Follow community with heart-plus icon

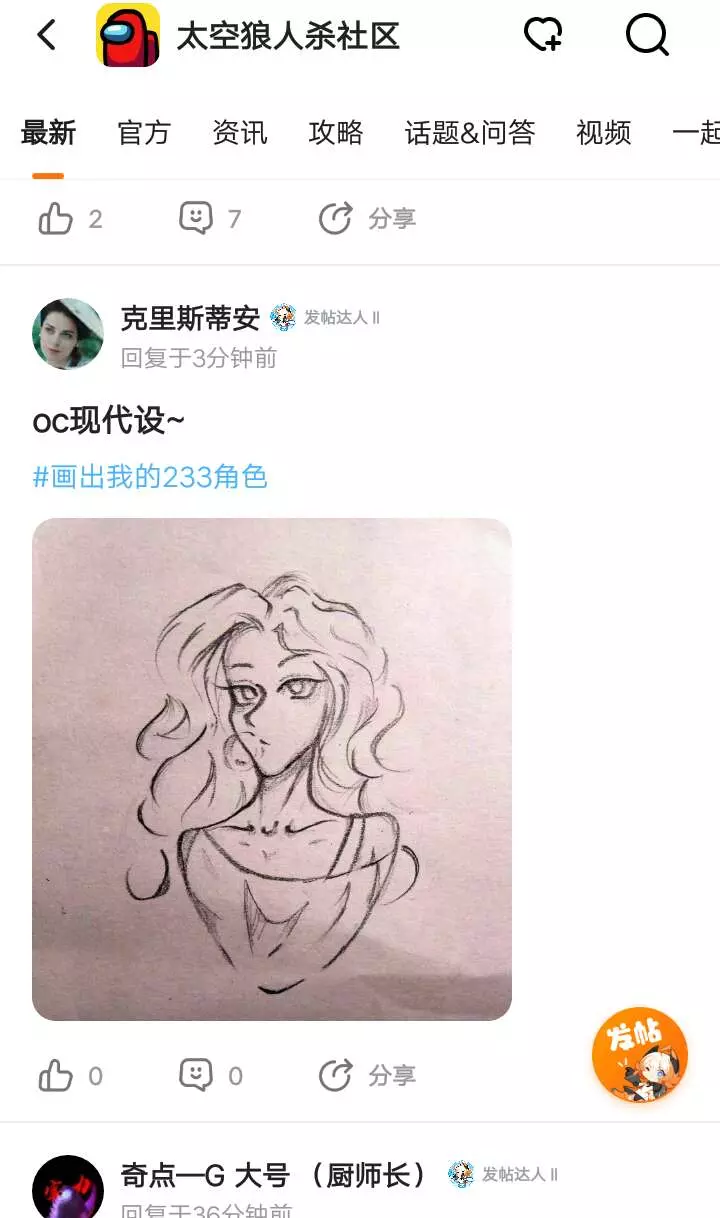coord(544,36)
